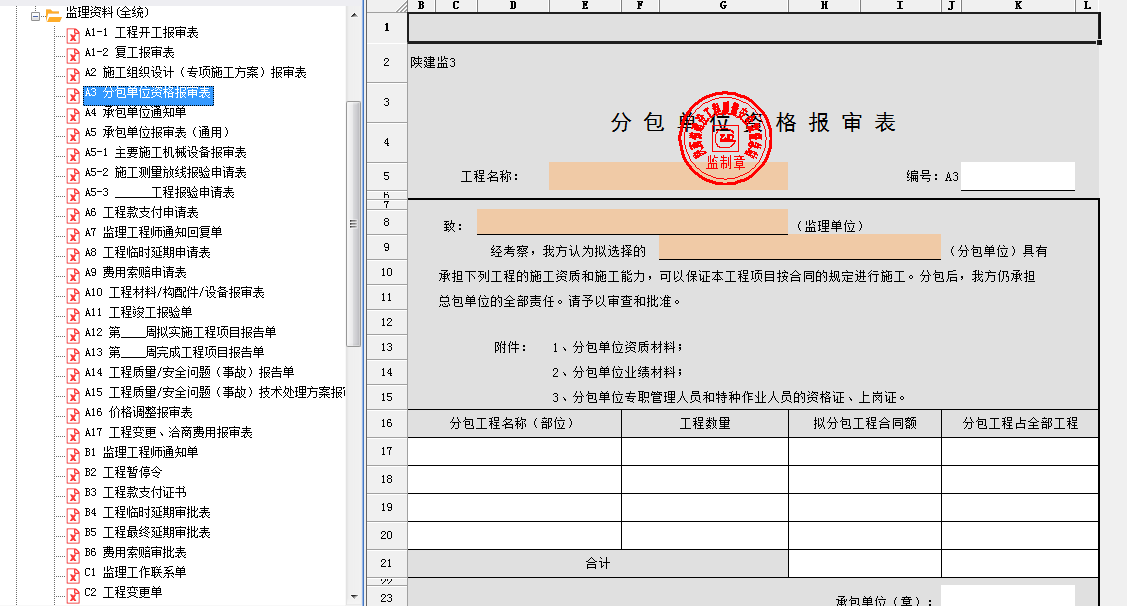Select A16 价格调整报审表 entry
The height and width of the screenshot is (606, 1127).
pyautogui.click(x=150, y=413)
